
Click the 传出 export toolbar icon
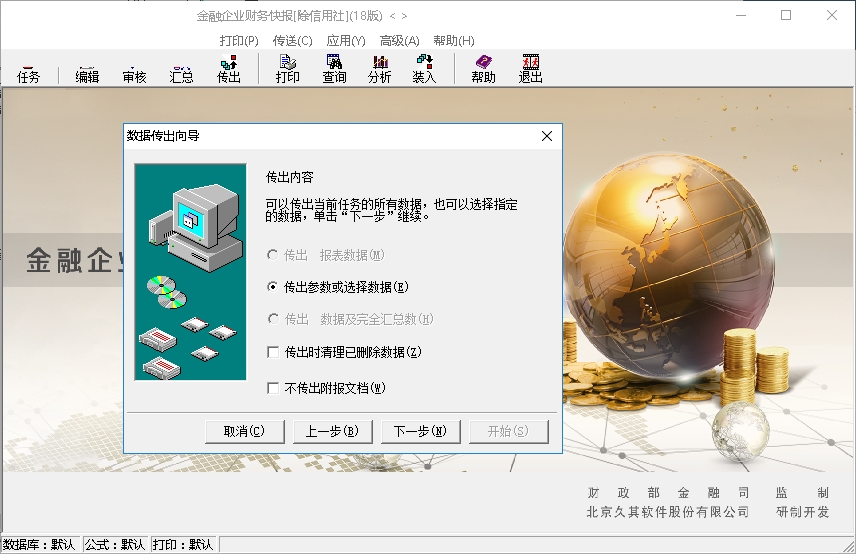[x=229, y=69]
